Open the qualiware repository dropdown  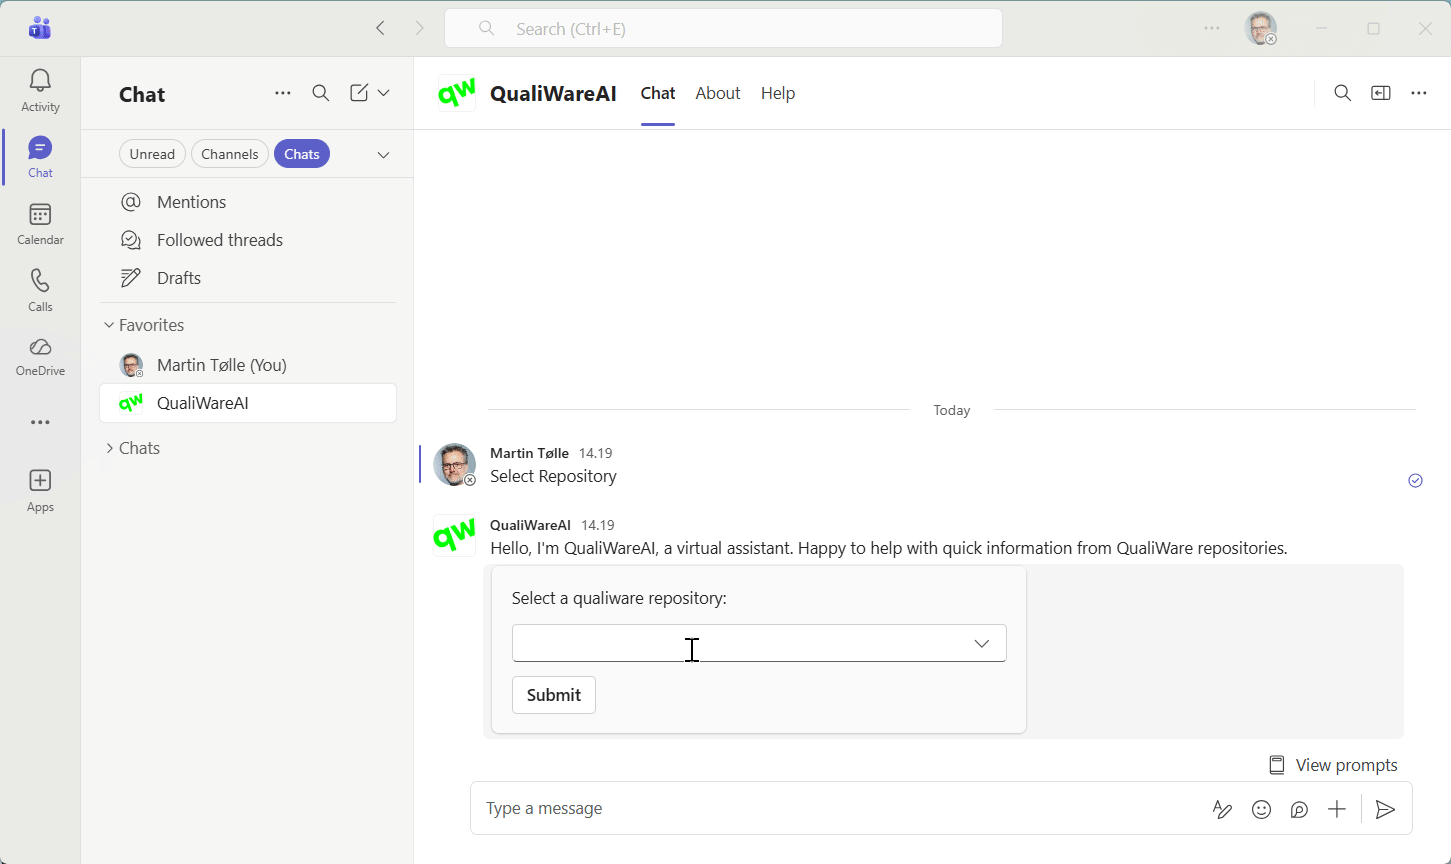[x=759, y=643]
